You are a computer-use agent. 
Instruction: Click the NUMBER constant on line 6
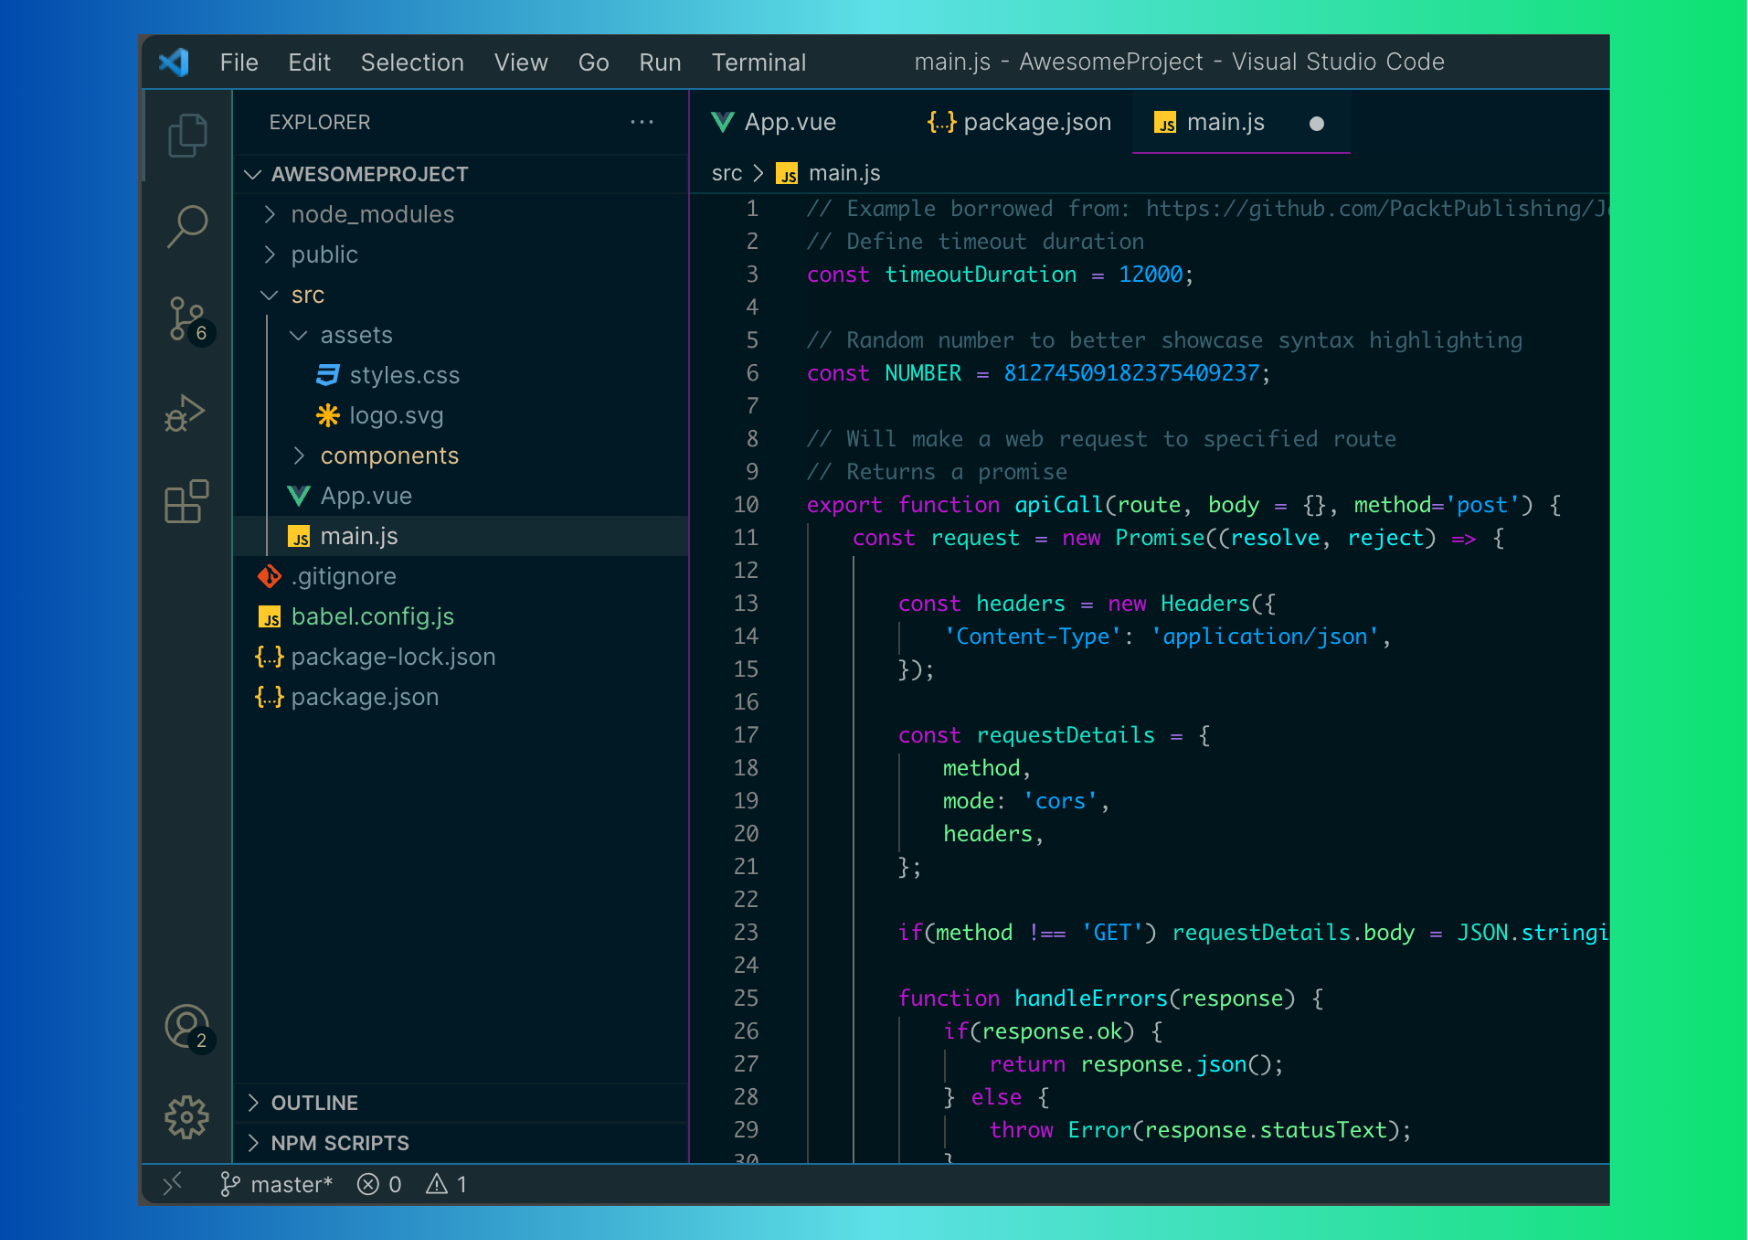click(x=922, y=373)
